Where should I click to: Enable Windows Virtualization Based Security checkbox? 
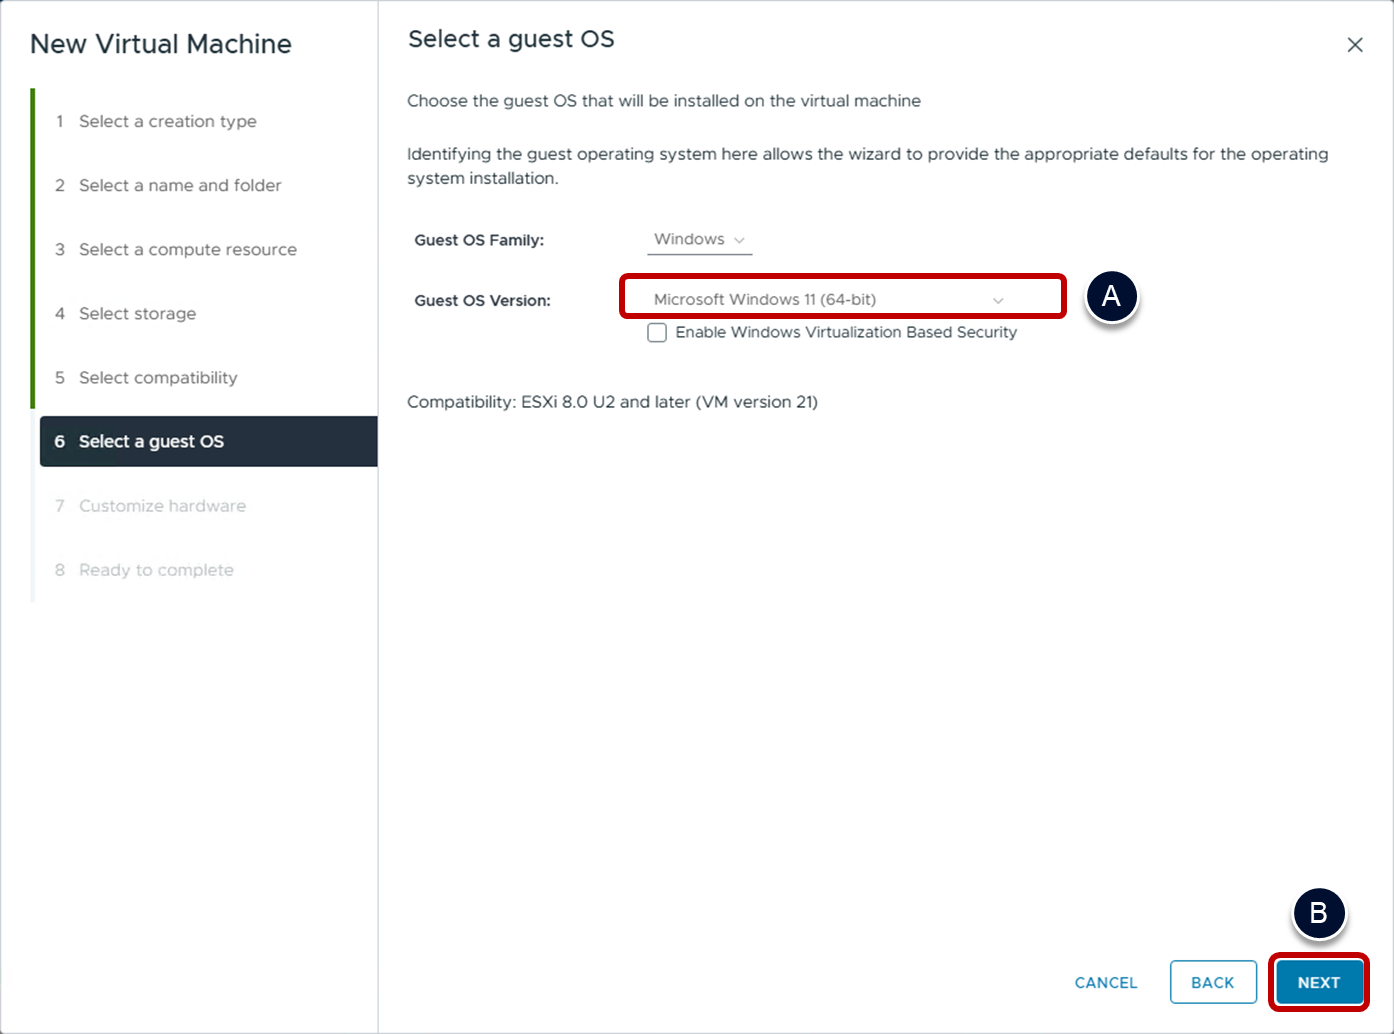click(x=657, y=333)
